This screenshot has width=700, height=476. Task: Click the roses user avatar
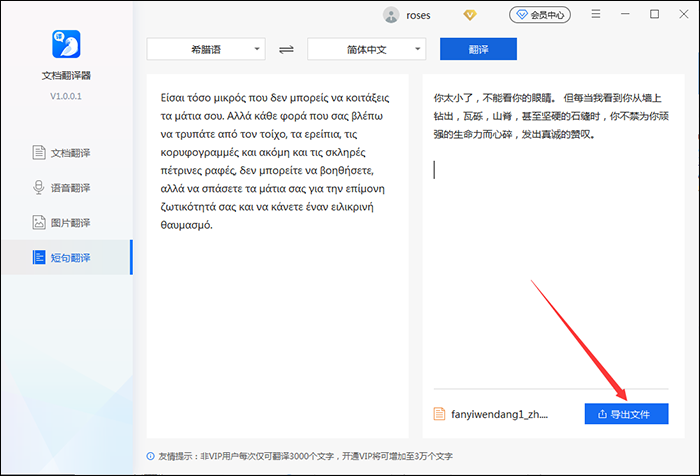coord(391,15)
